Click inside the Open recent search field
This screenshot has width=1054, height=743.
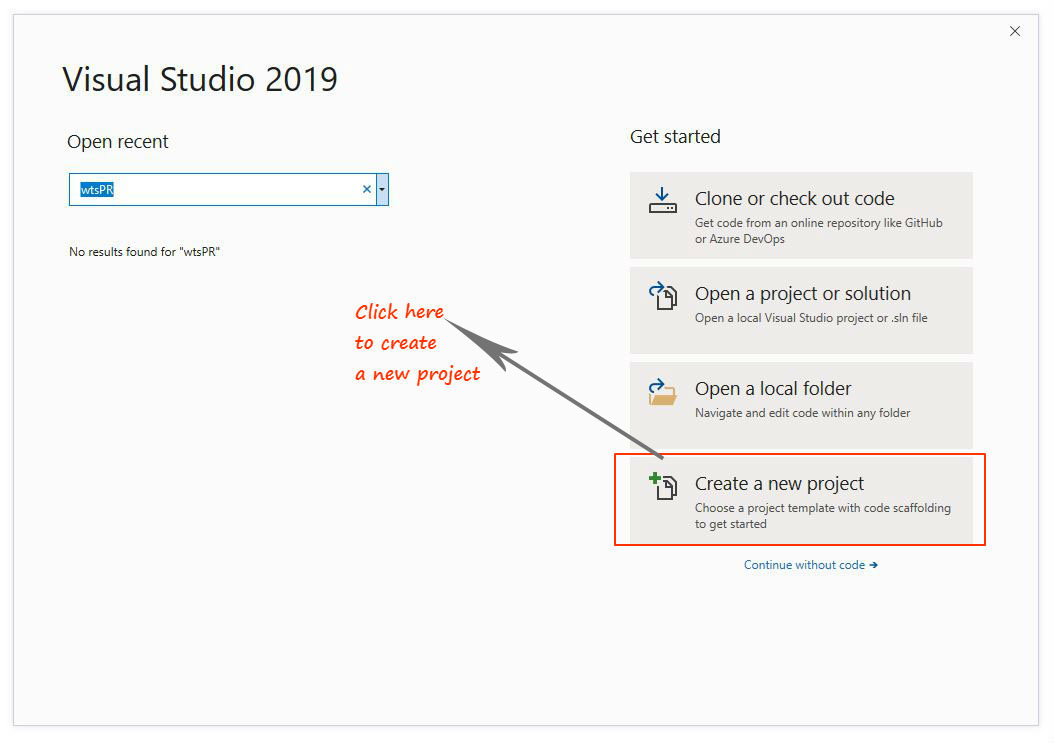pyautogui.click(x=220, y=190)
